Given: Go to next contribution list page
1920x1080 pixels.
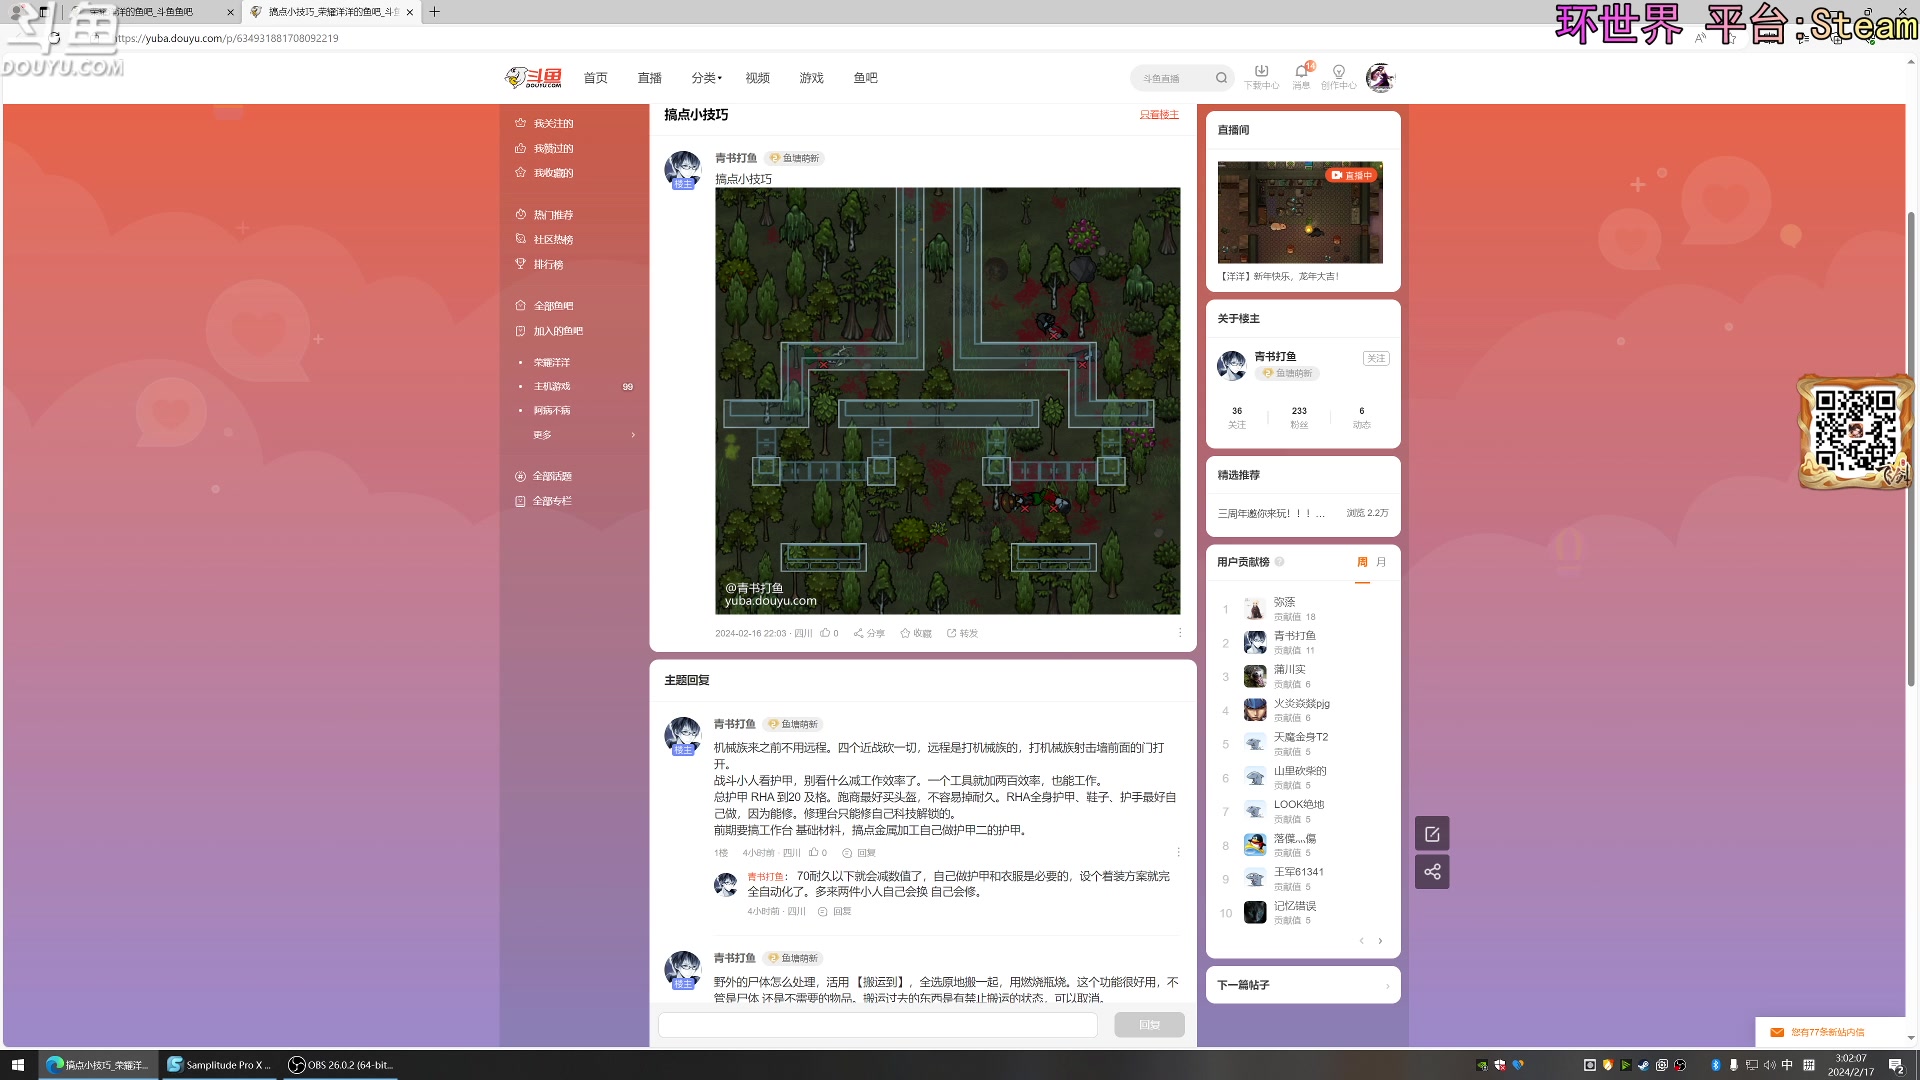Looking at the screenshot, I should click(x=1380, y=941).
